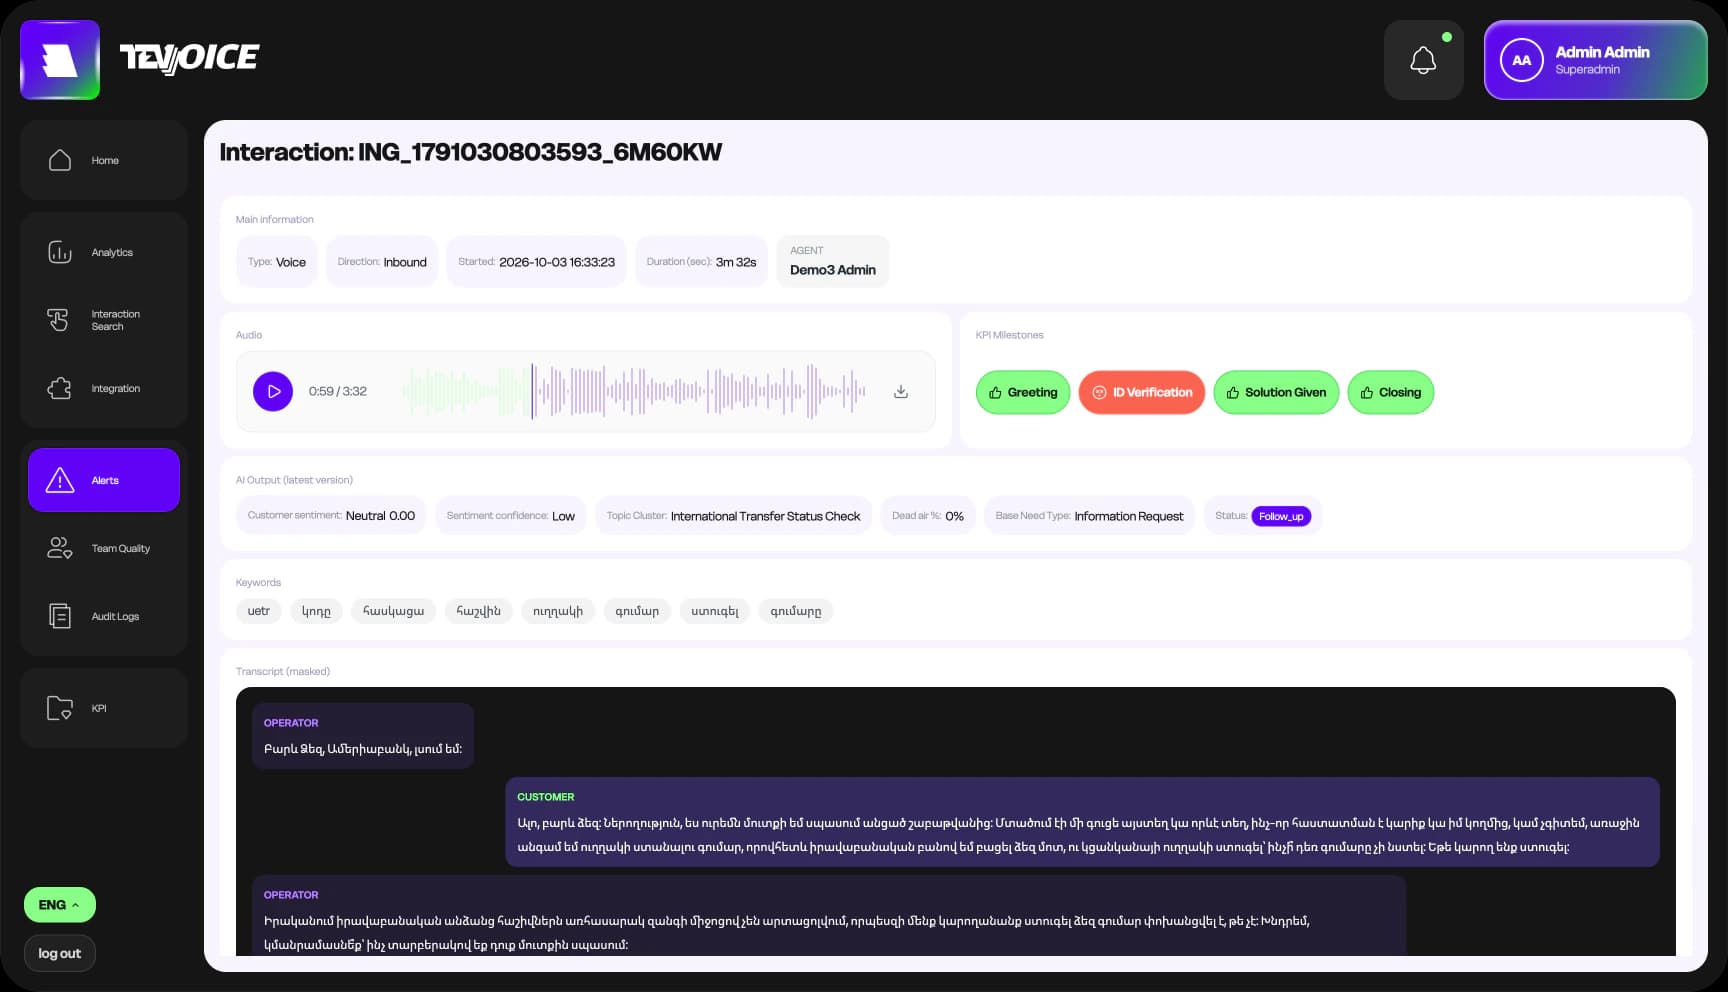Click the Follow_up status badge
1728x992 pixels.
click(1281, 516)
